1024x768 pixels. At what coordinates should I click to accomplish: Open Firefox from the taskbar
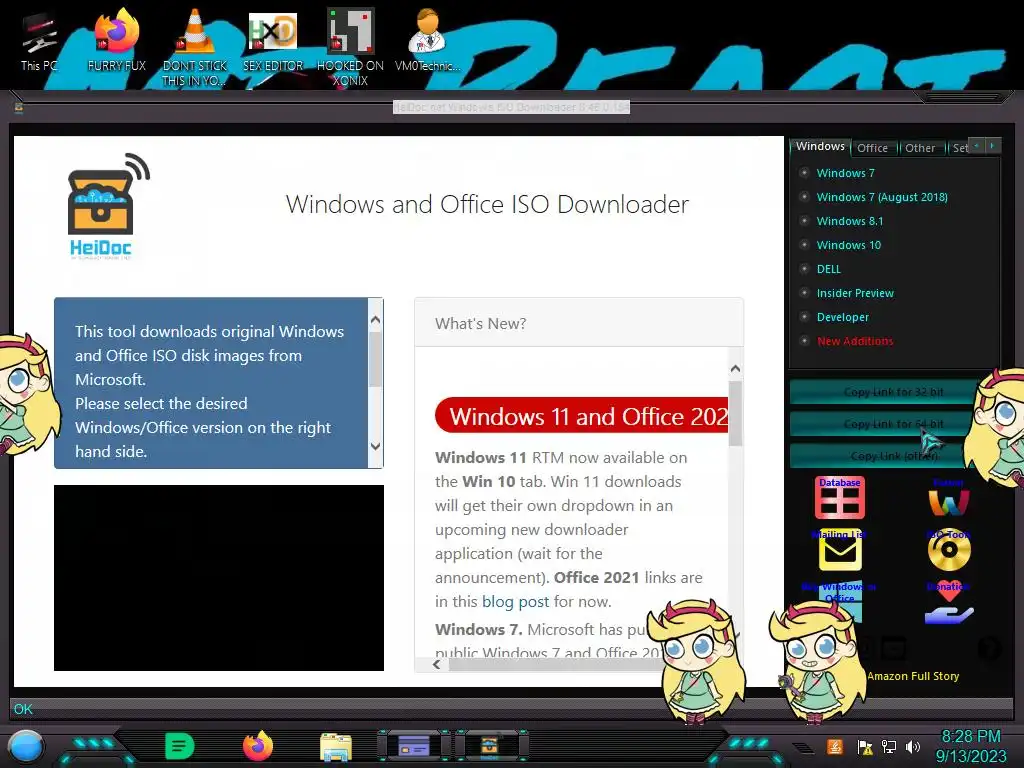(x=258, y=746)
